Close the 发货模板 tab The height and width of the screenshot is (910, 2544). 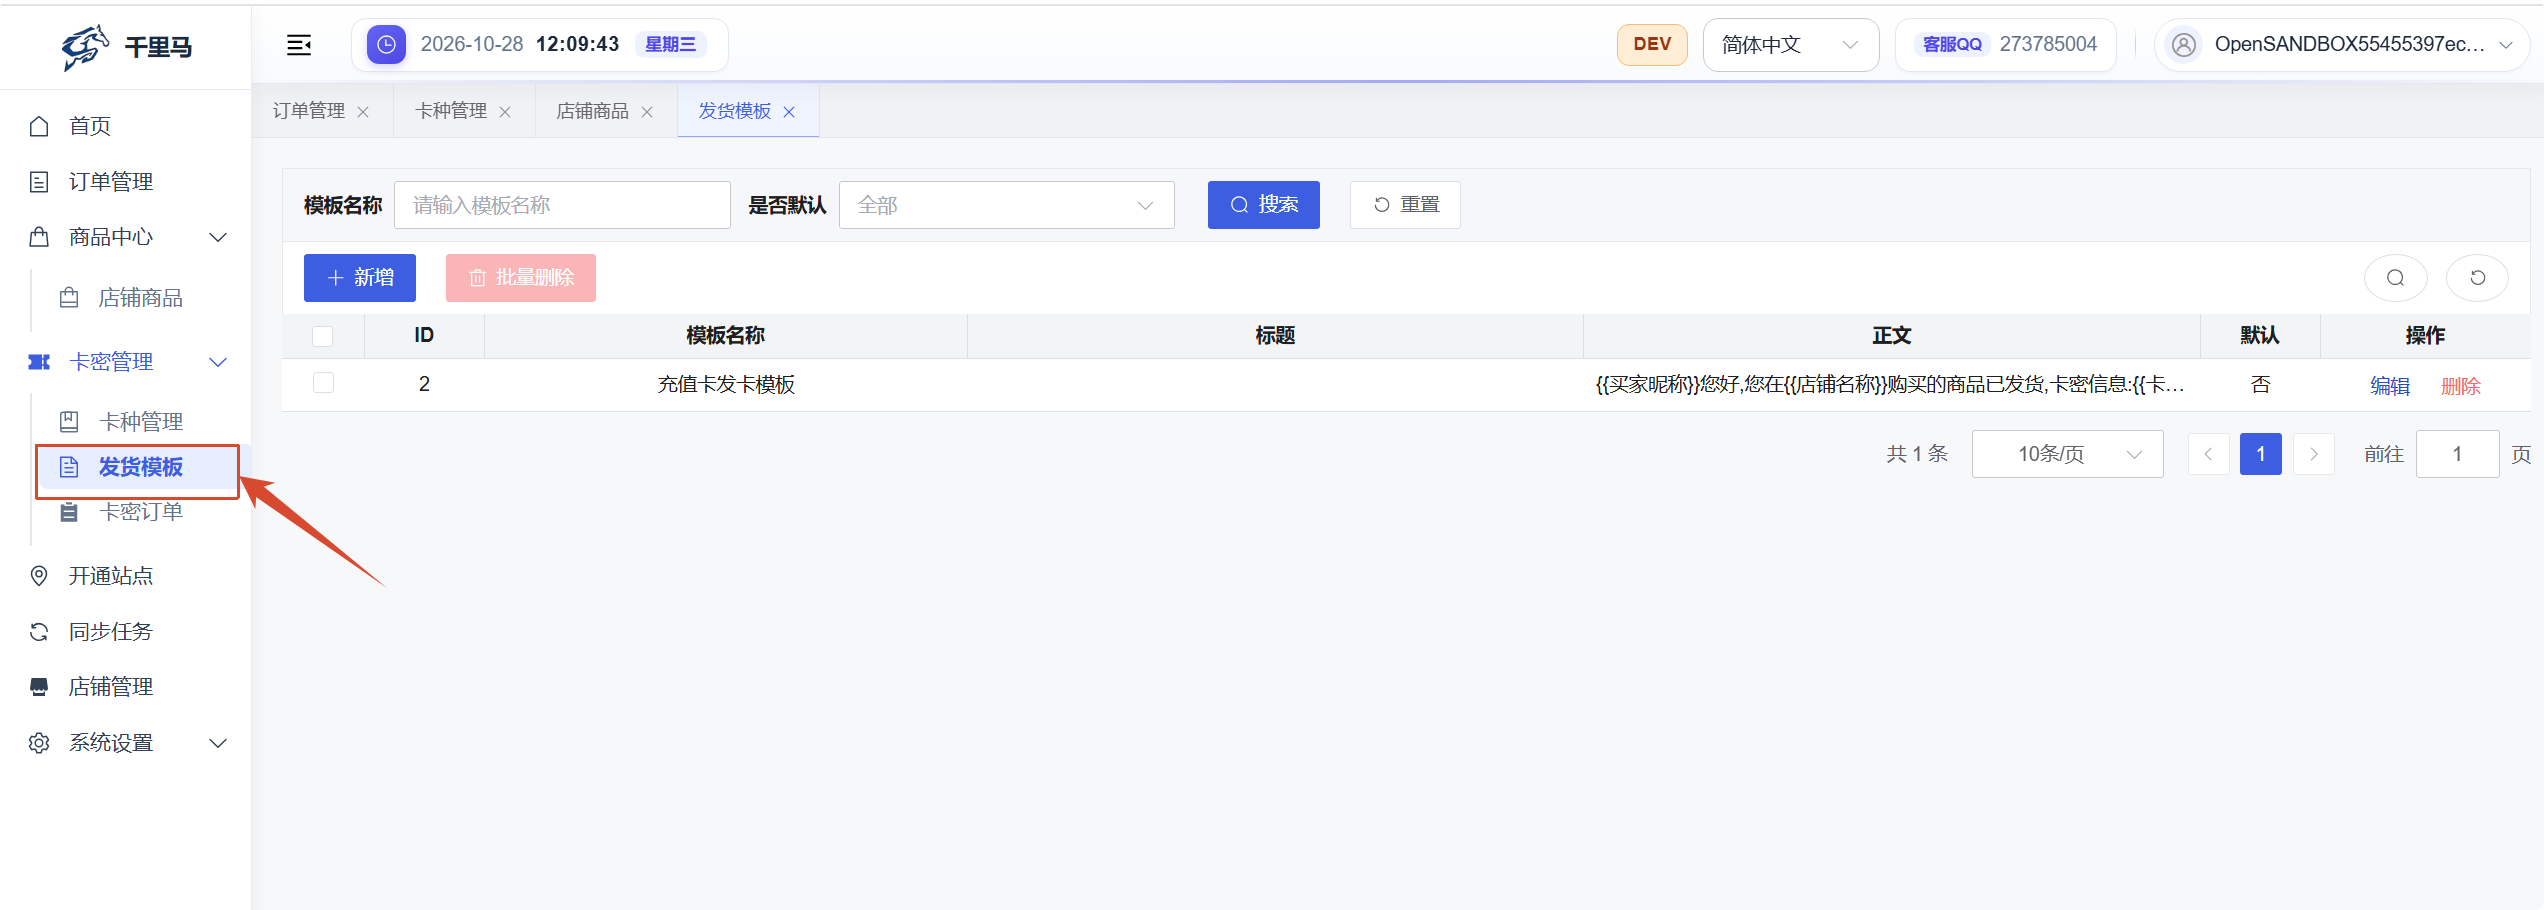point(789,112)
